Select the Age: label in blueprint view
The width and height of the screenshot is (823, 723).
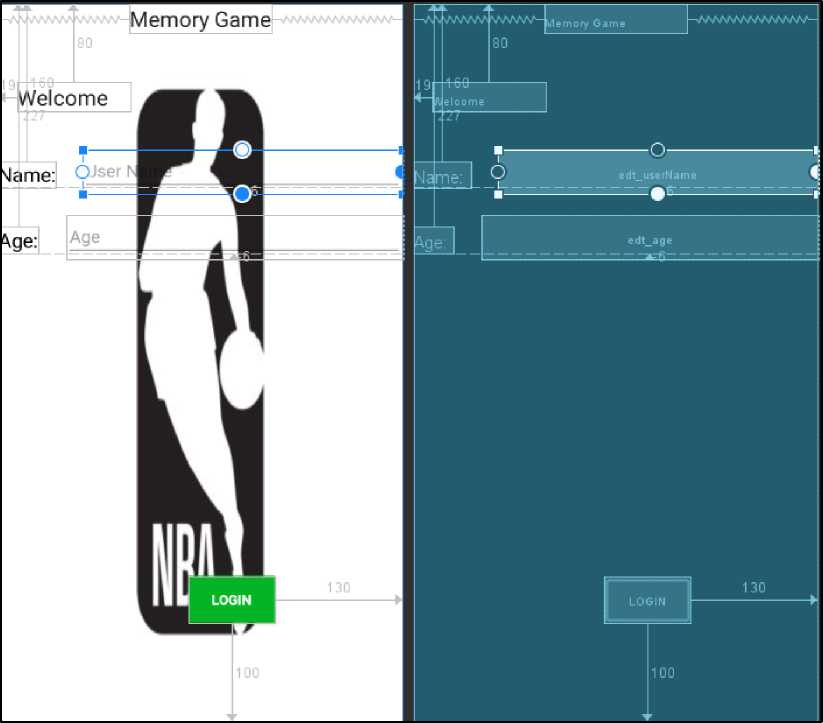434,241
